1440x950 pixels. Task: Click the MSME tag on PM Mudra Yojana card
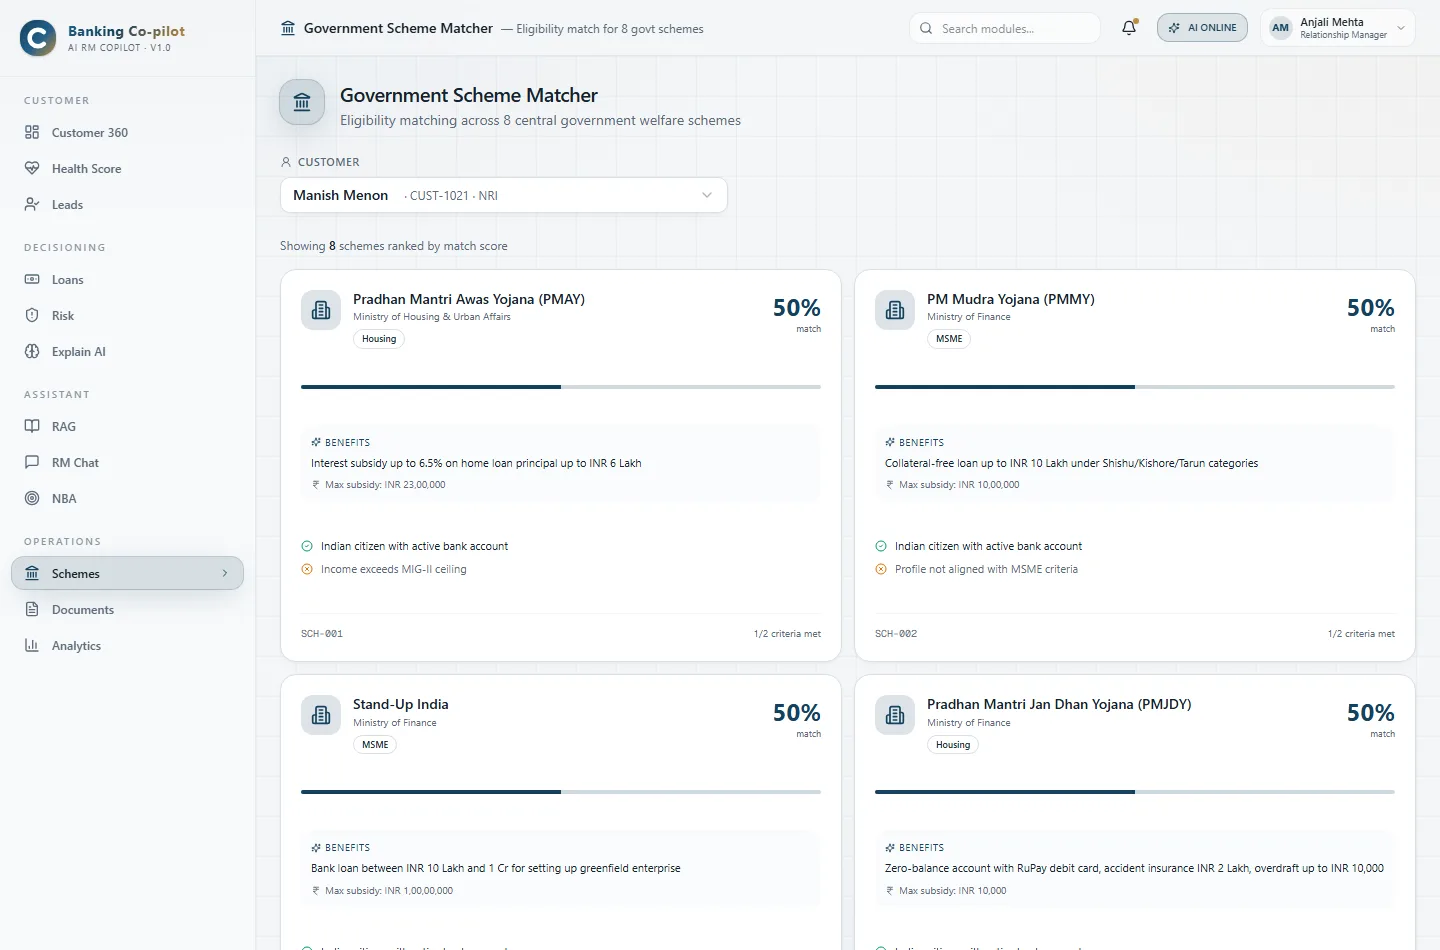click(x=949, y=339)
